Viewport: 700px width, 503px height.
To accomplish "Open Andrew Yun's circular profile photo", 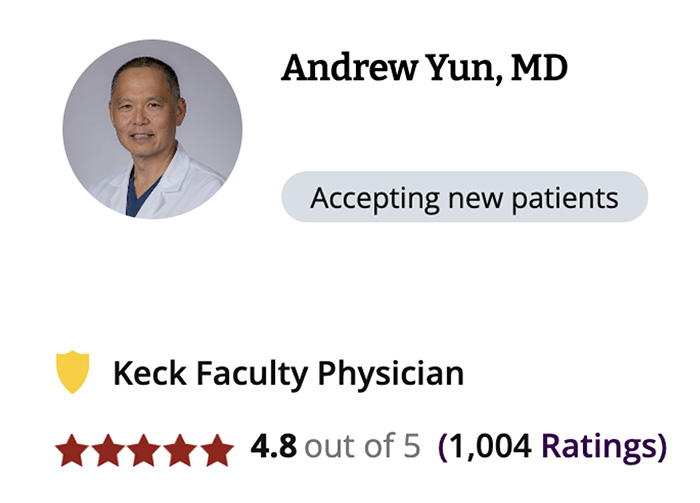I will [152, 129].
